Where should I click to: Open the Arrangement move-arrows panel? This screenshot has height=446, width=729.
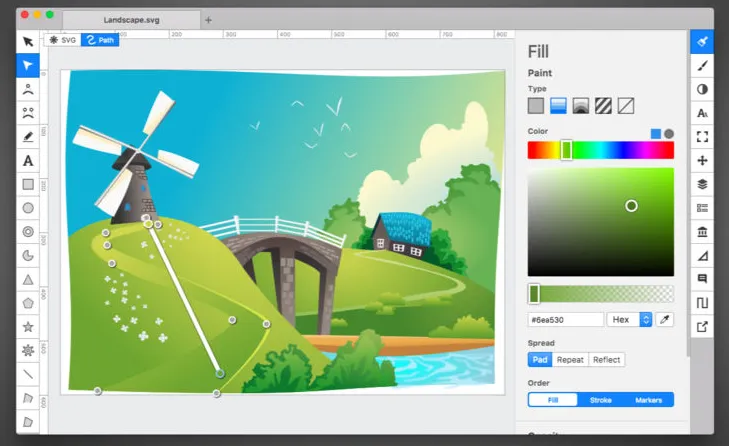coord(702,160)
